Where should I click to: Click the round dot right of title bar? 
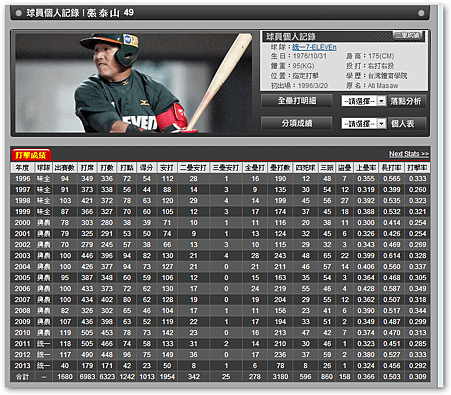(x=421, y=13)
